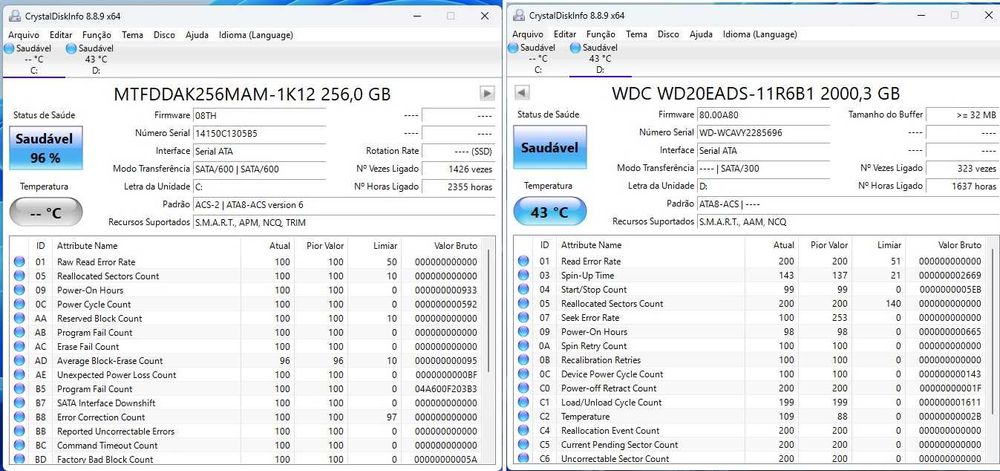Click status orb of Start/Stop Count row
The image size is (1000, 471).
(524, 289)
